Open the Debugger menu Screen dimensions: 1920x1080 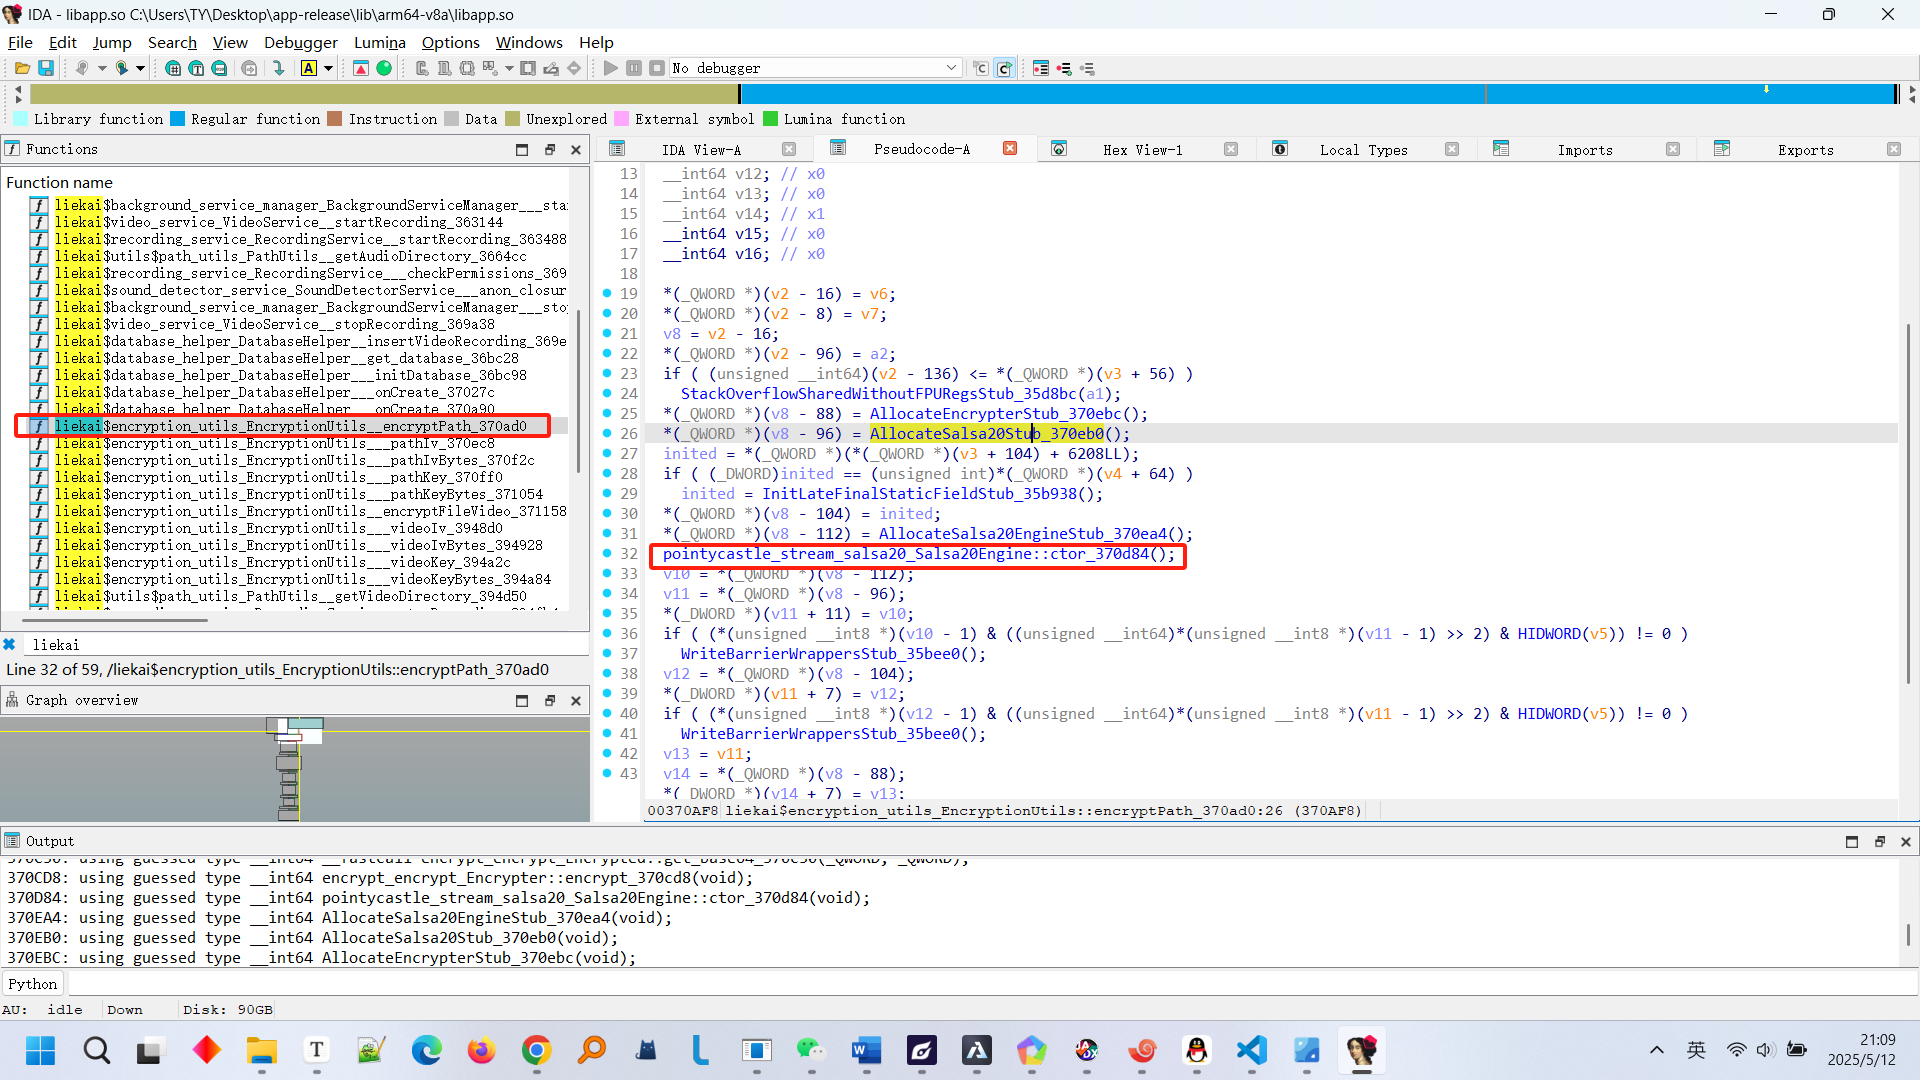tap(300, 42)
